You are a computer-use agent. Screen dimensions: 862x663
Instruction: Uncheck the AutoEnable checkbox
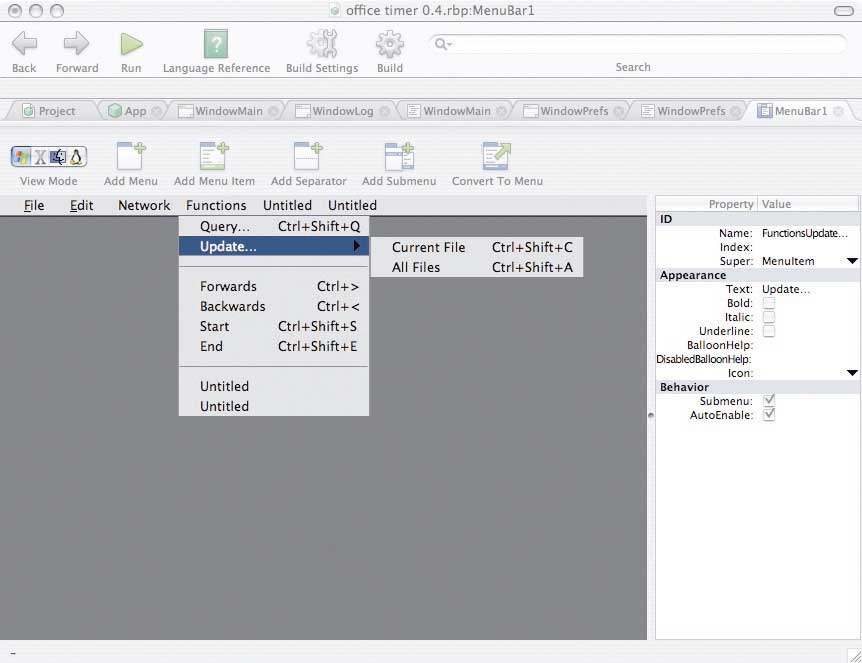click(769, 415)
